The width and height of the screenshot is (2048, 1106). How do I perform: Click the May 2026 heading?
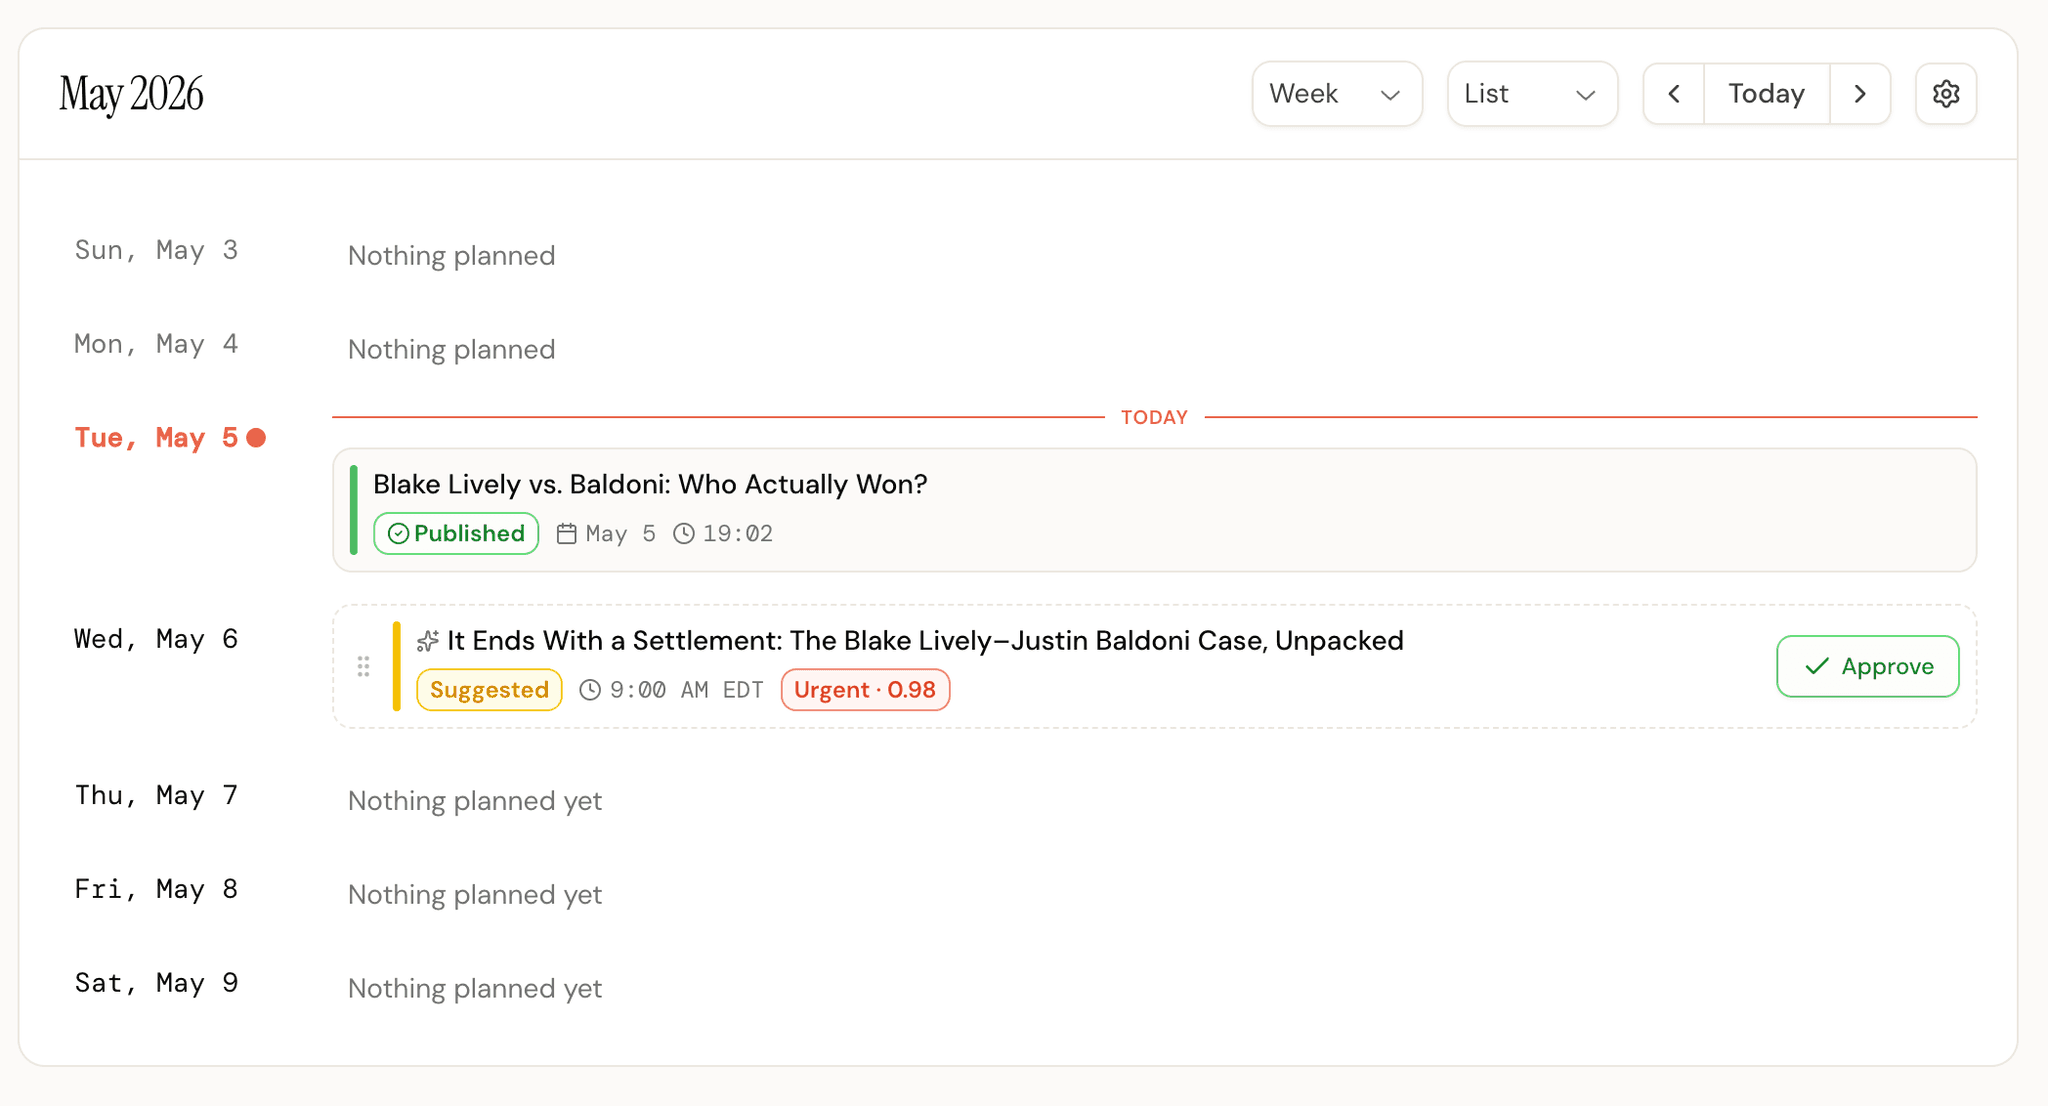(x=131, y=95)
